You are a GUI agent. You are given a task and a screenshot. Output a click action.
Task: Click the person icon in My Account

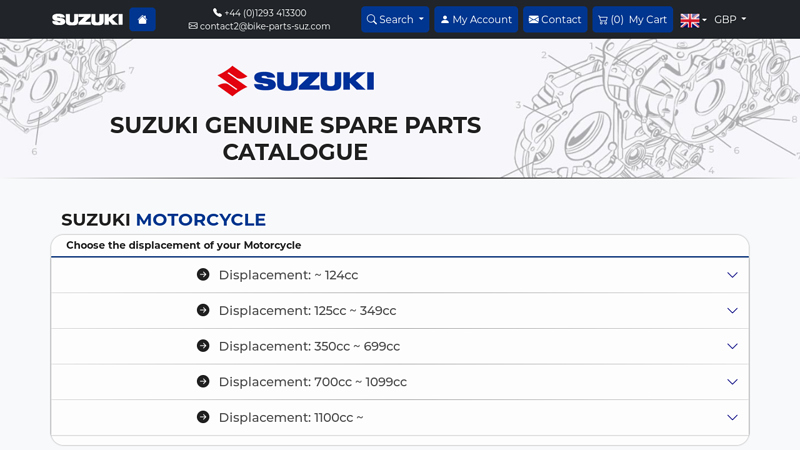(445, 19)
